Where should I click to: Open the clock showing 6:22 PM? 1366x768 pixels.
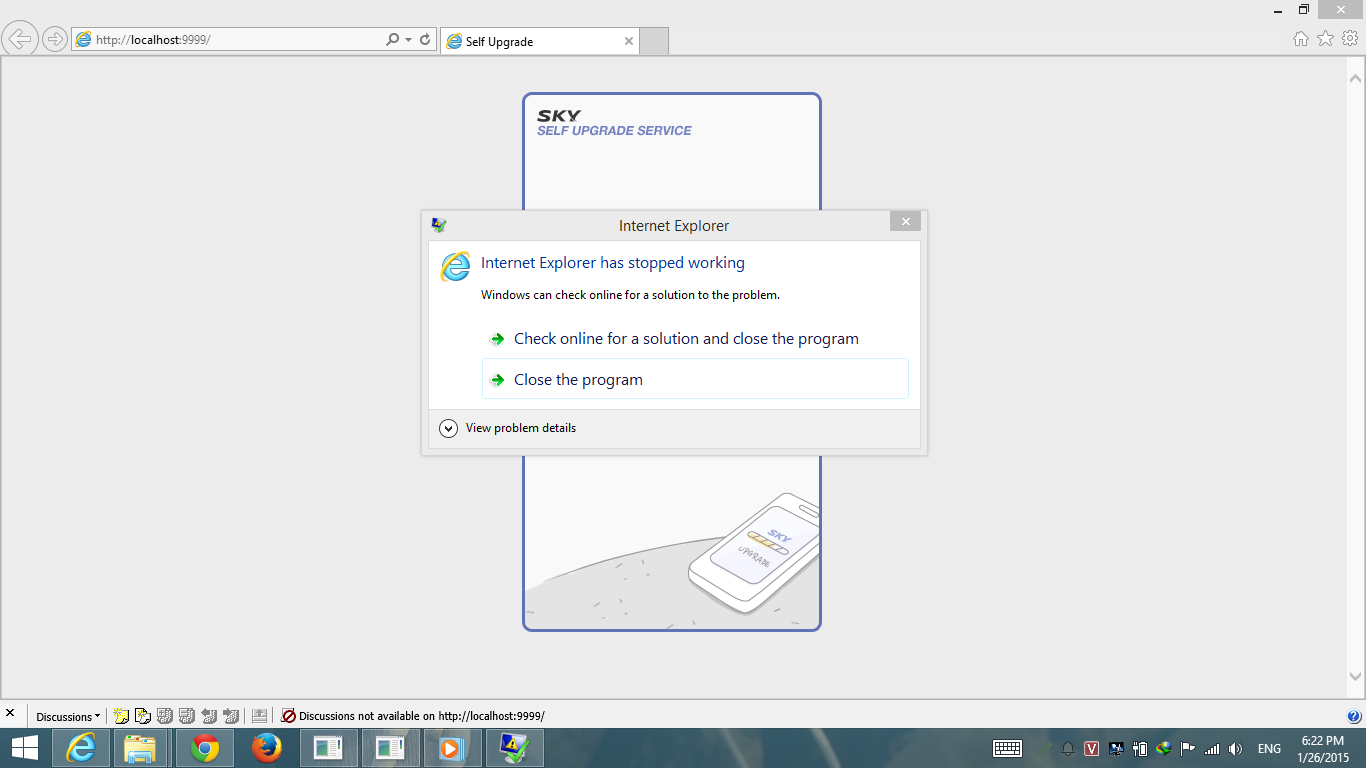click(1323, 748)
